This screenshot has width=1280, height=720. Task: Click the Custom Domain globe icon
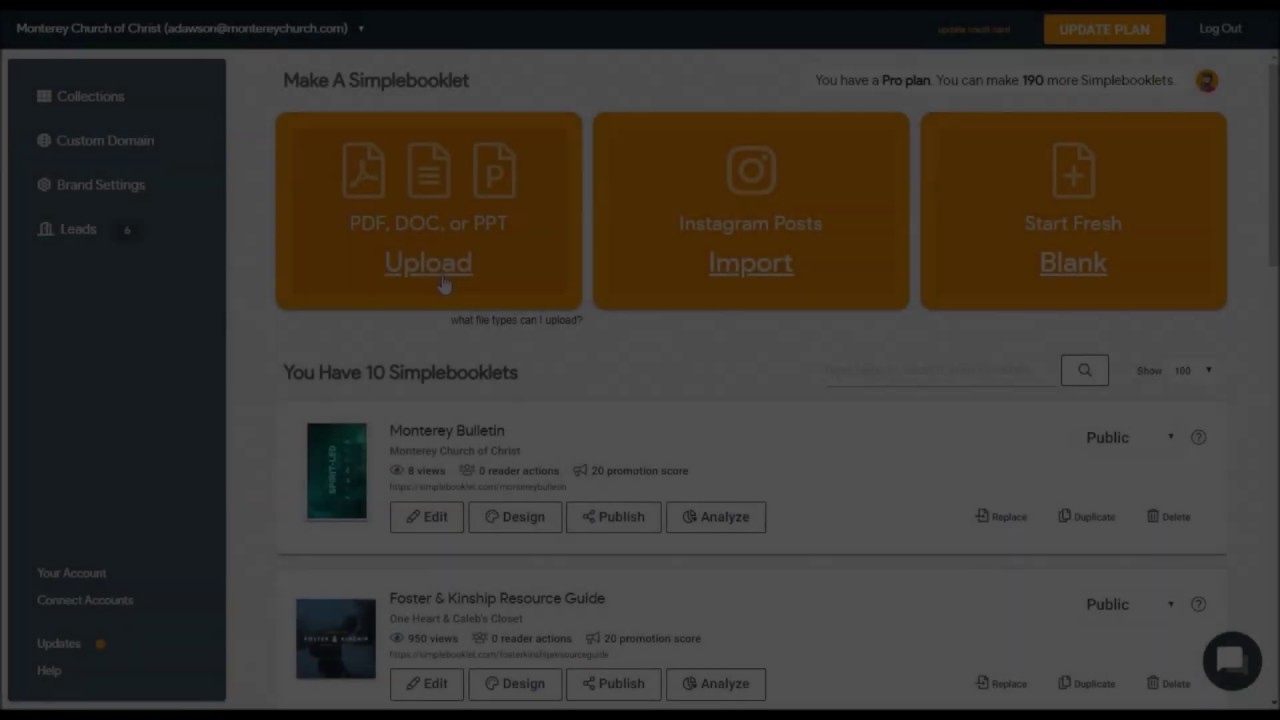[x=44, y=140]
